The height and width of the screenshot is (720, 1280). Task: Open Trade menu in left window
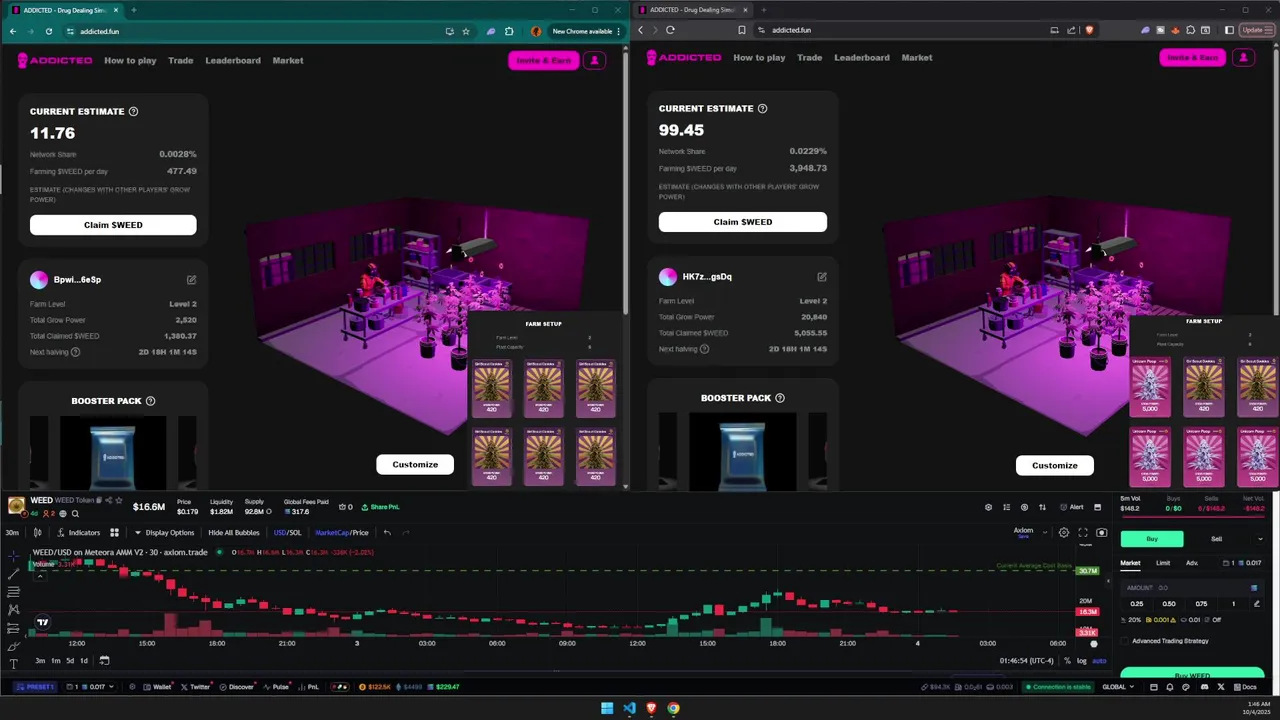pyautogui.click(x=181, y=61)
